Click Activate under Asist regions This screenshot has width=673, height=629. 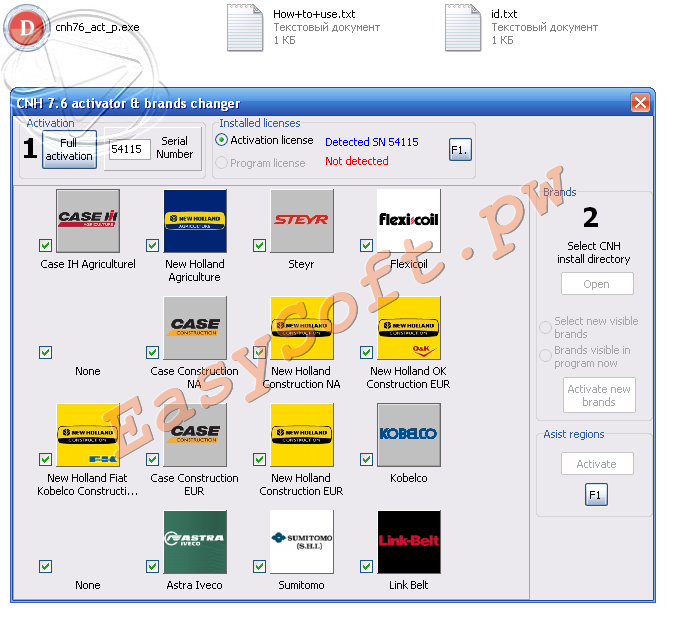coord(597,464)
